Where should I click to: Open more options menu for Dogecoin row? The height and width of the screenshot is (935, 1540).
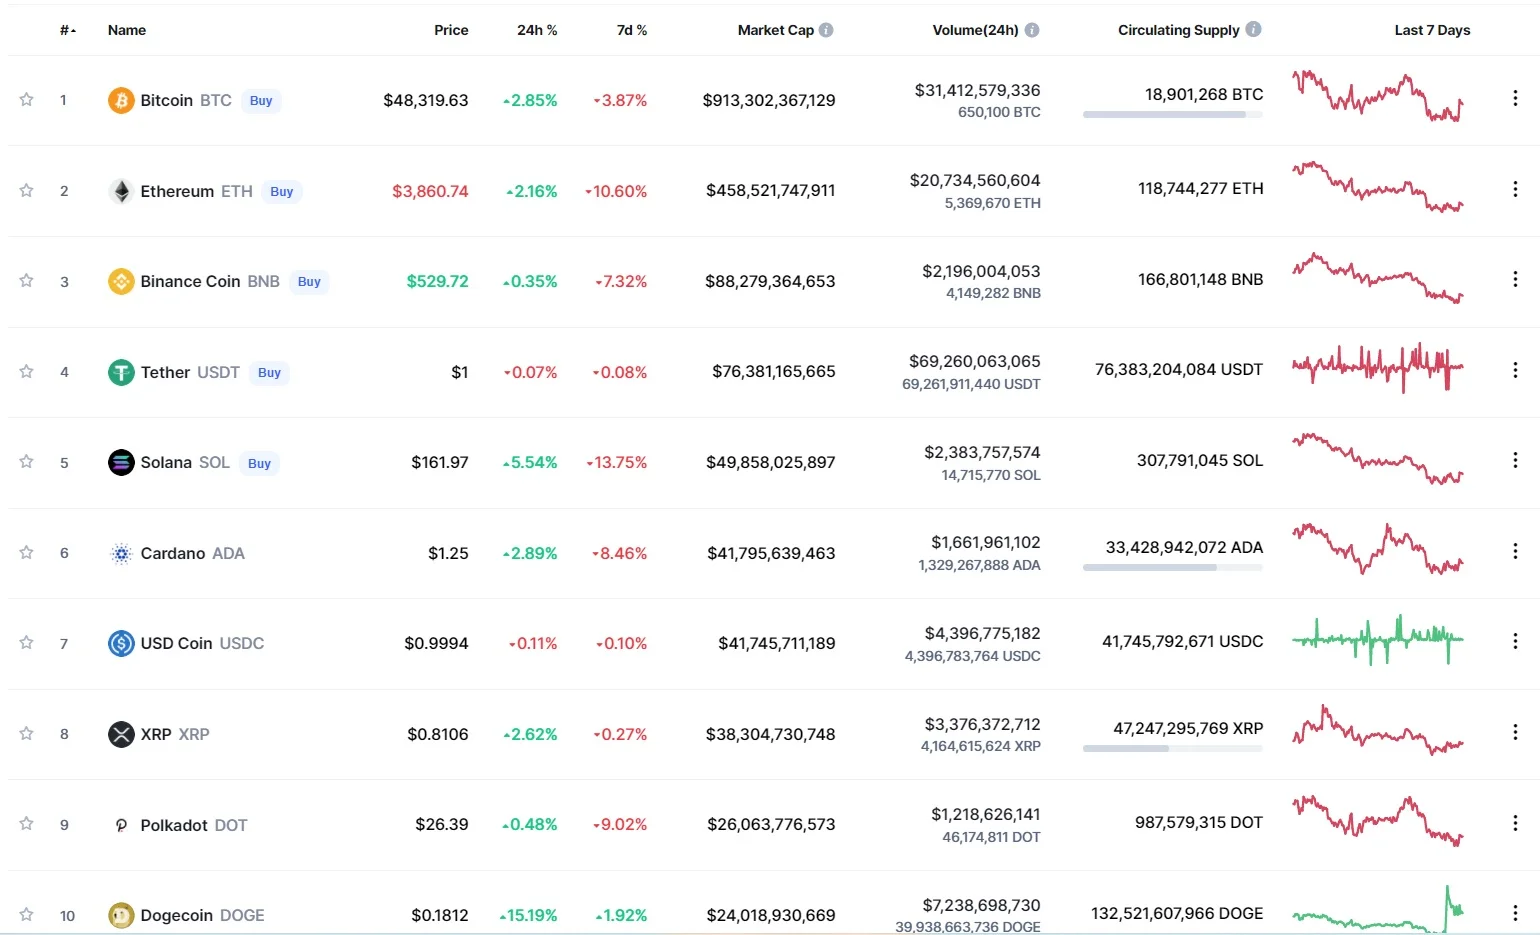1515,913
